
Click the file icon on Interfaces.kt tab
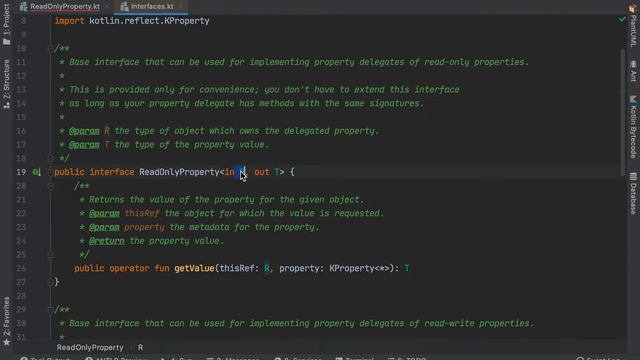(124, 7)
